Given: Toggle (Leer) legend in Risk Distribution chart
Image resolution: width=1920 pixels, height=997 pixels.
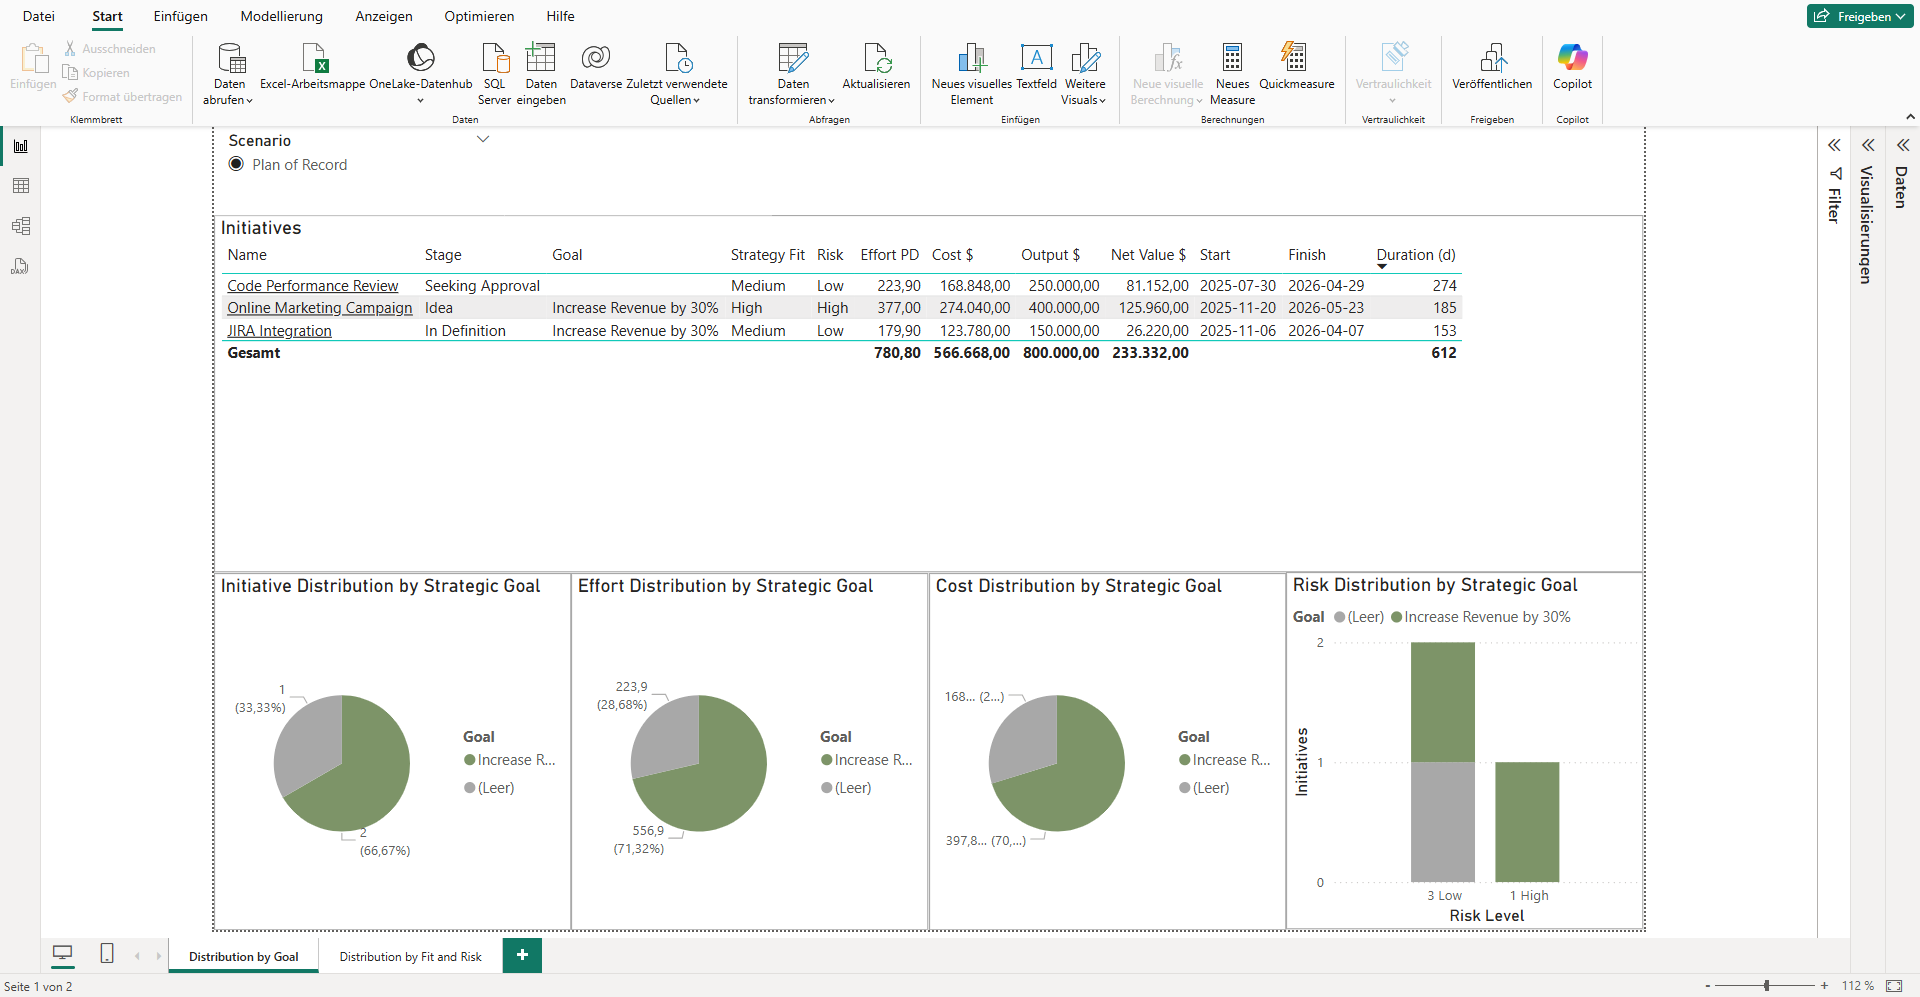Looking at the screenshot, I should (x=1359, y=617).
